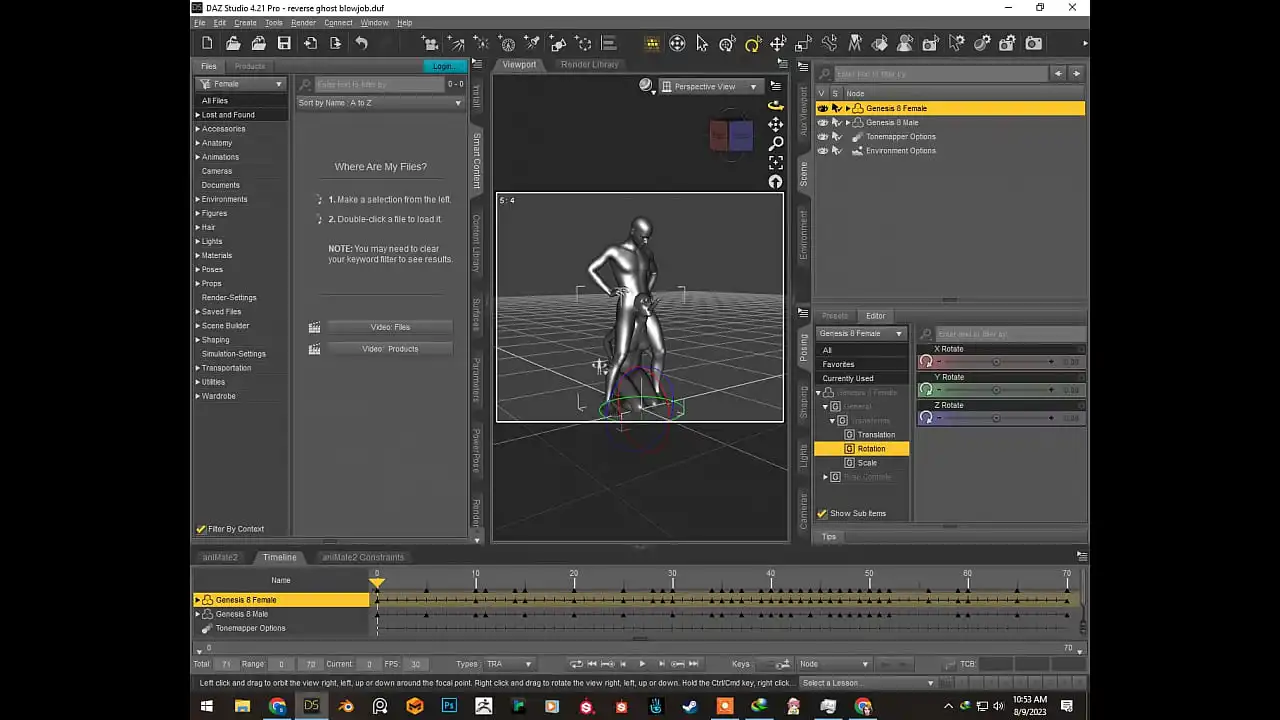1280x720 pixels.
Task: Open the viewport options menu icon
Action: pos(775,86)
